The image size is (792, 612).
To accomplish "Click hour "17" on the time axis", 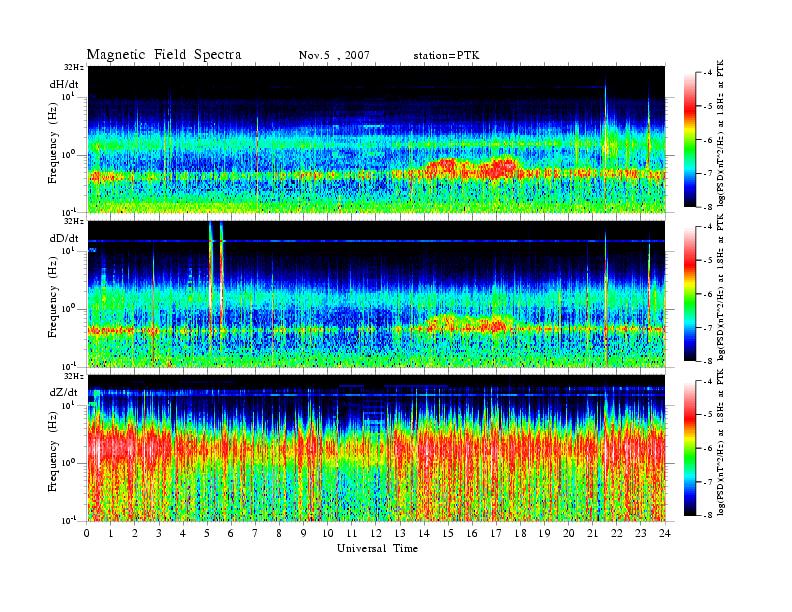I will pos(497,533).
